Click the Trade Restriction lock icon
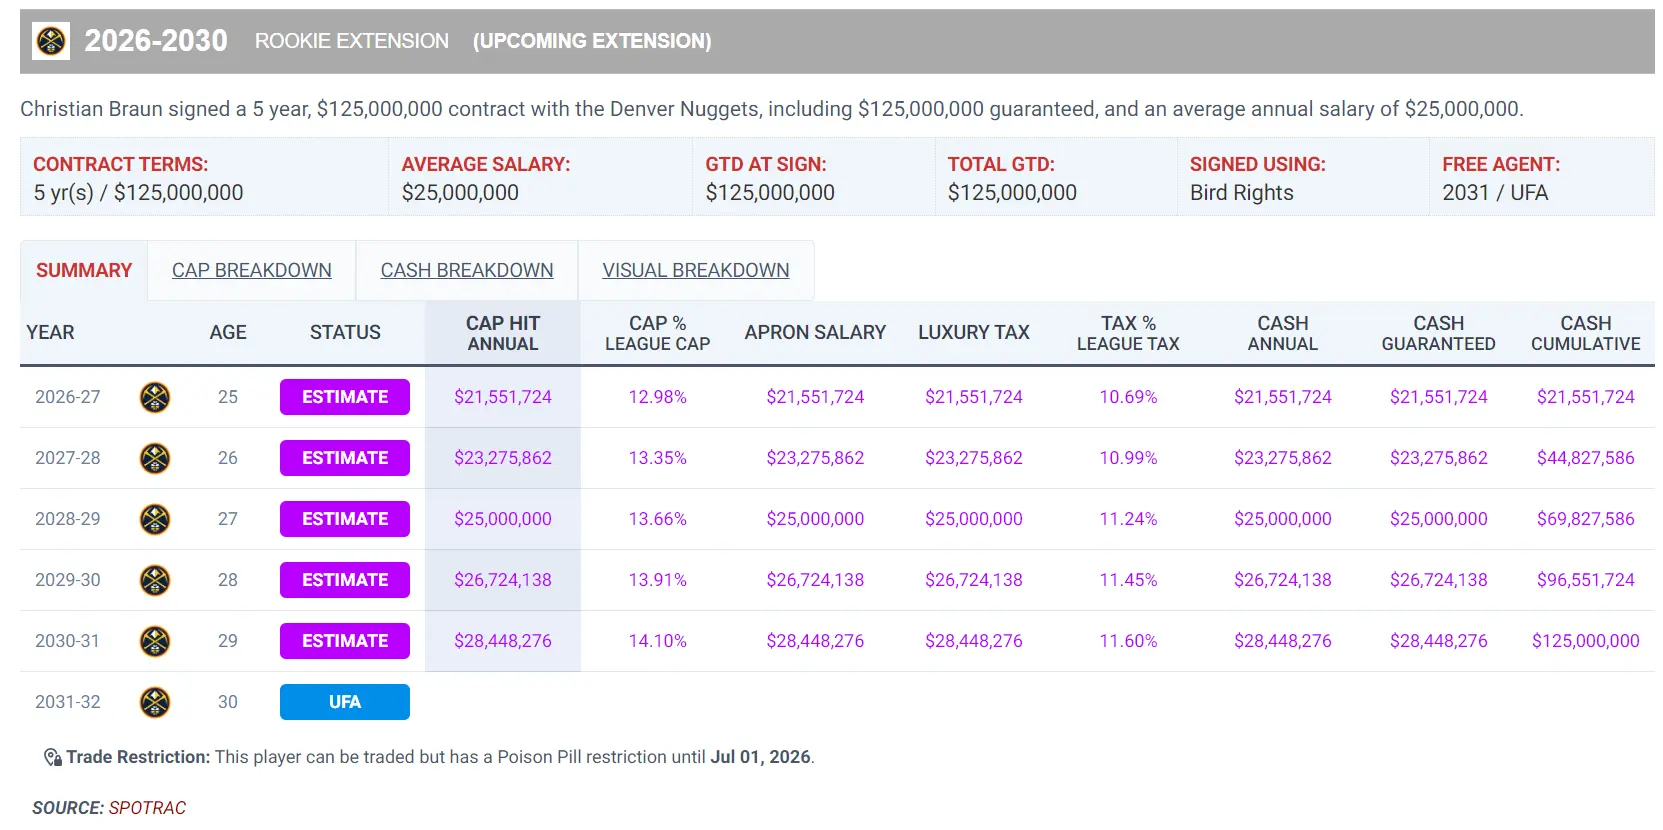This screenshot has width=1663, height=830. coord(52,758)
